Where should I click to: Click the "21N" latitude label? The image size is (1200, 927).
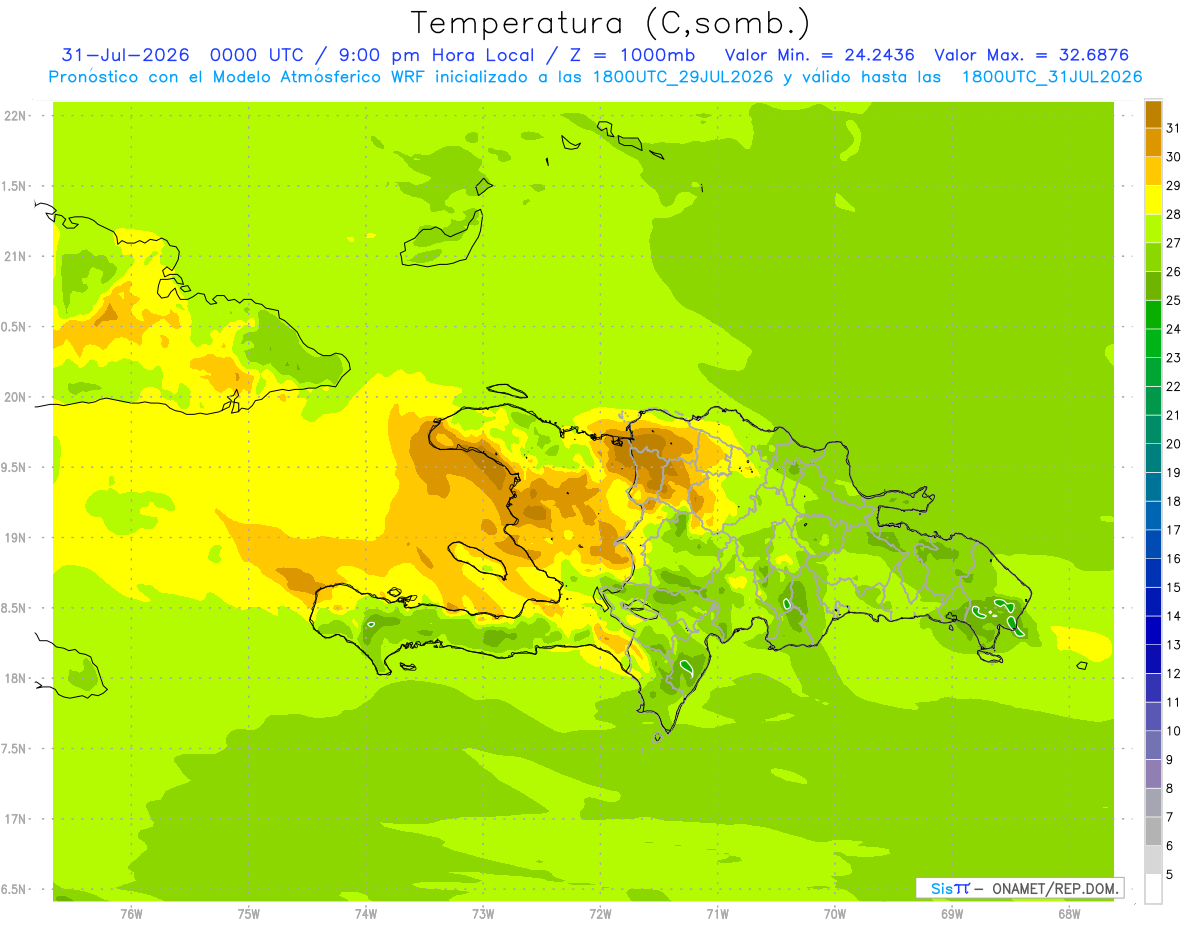point(15,256)
